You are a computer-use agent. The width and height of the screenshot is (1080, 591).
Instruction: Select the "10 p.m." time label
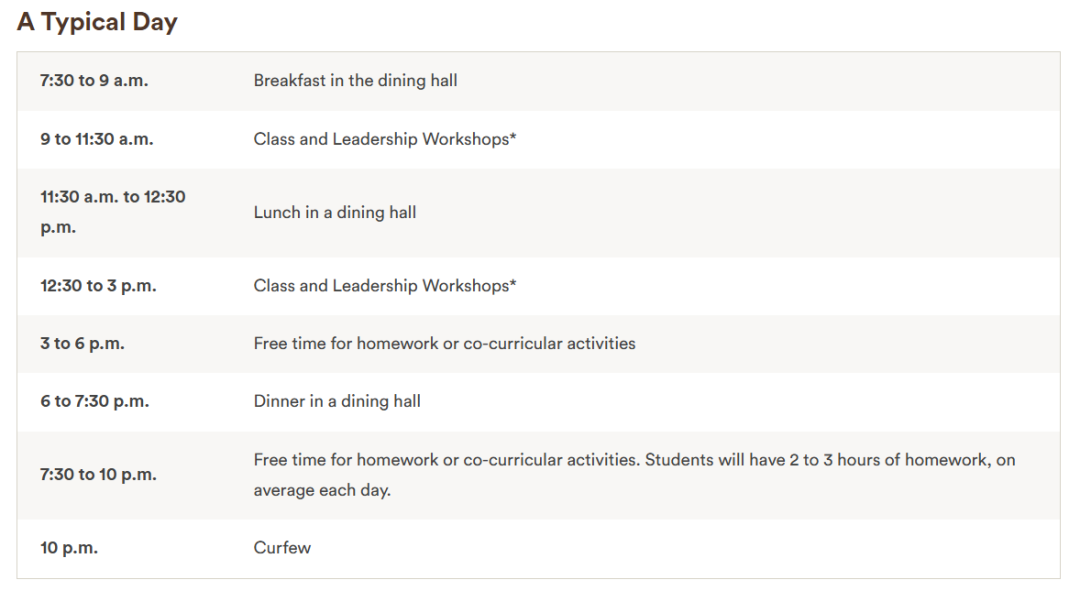tap(69, 548)
